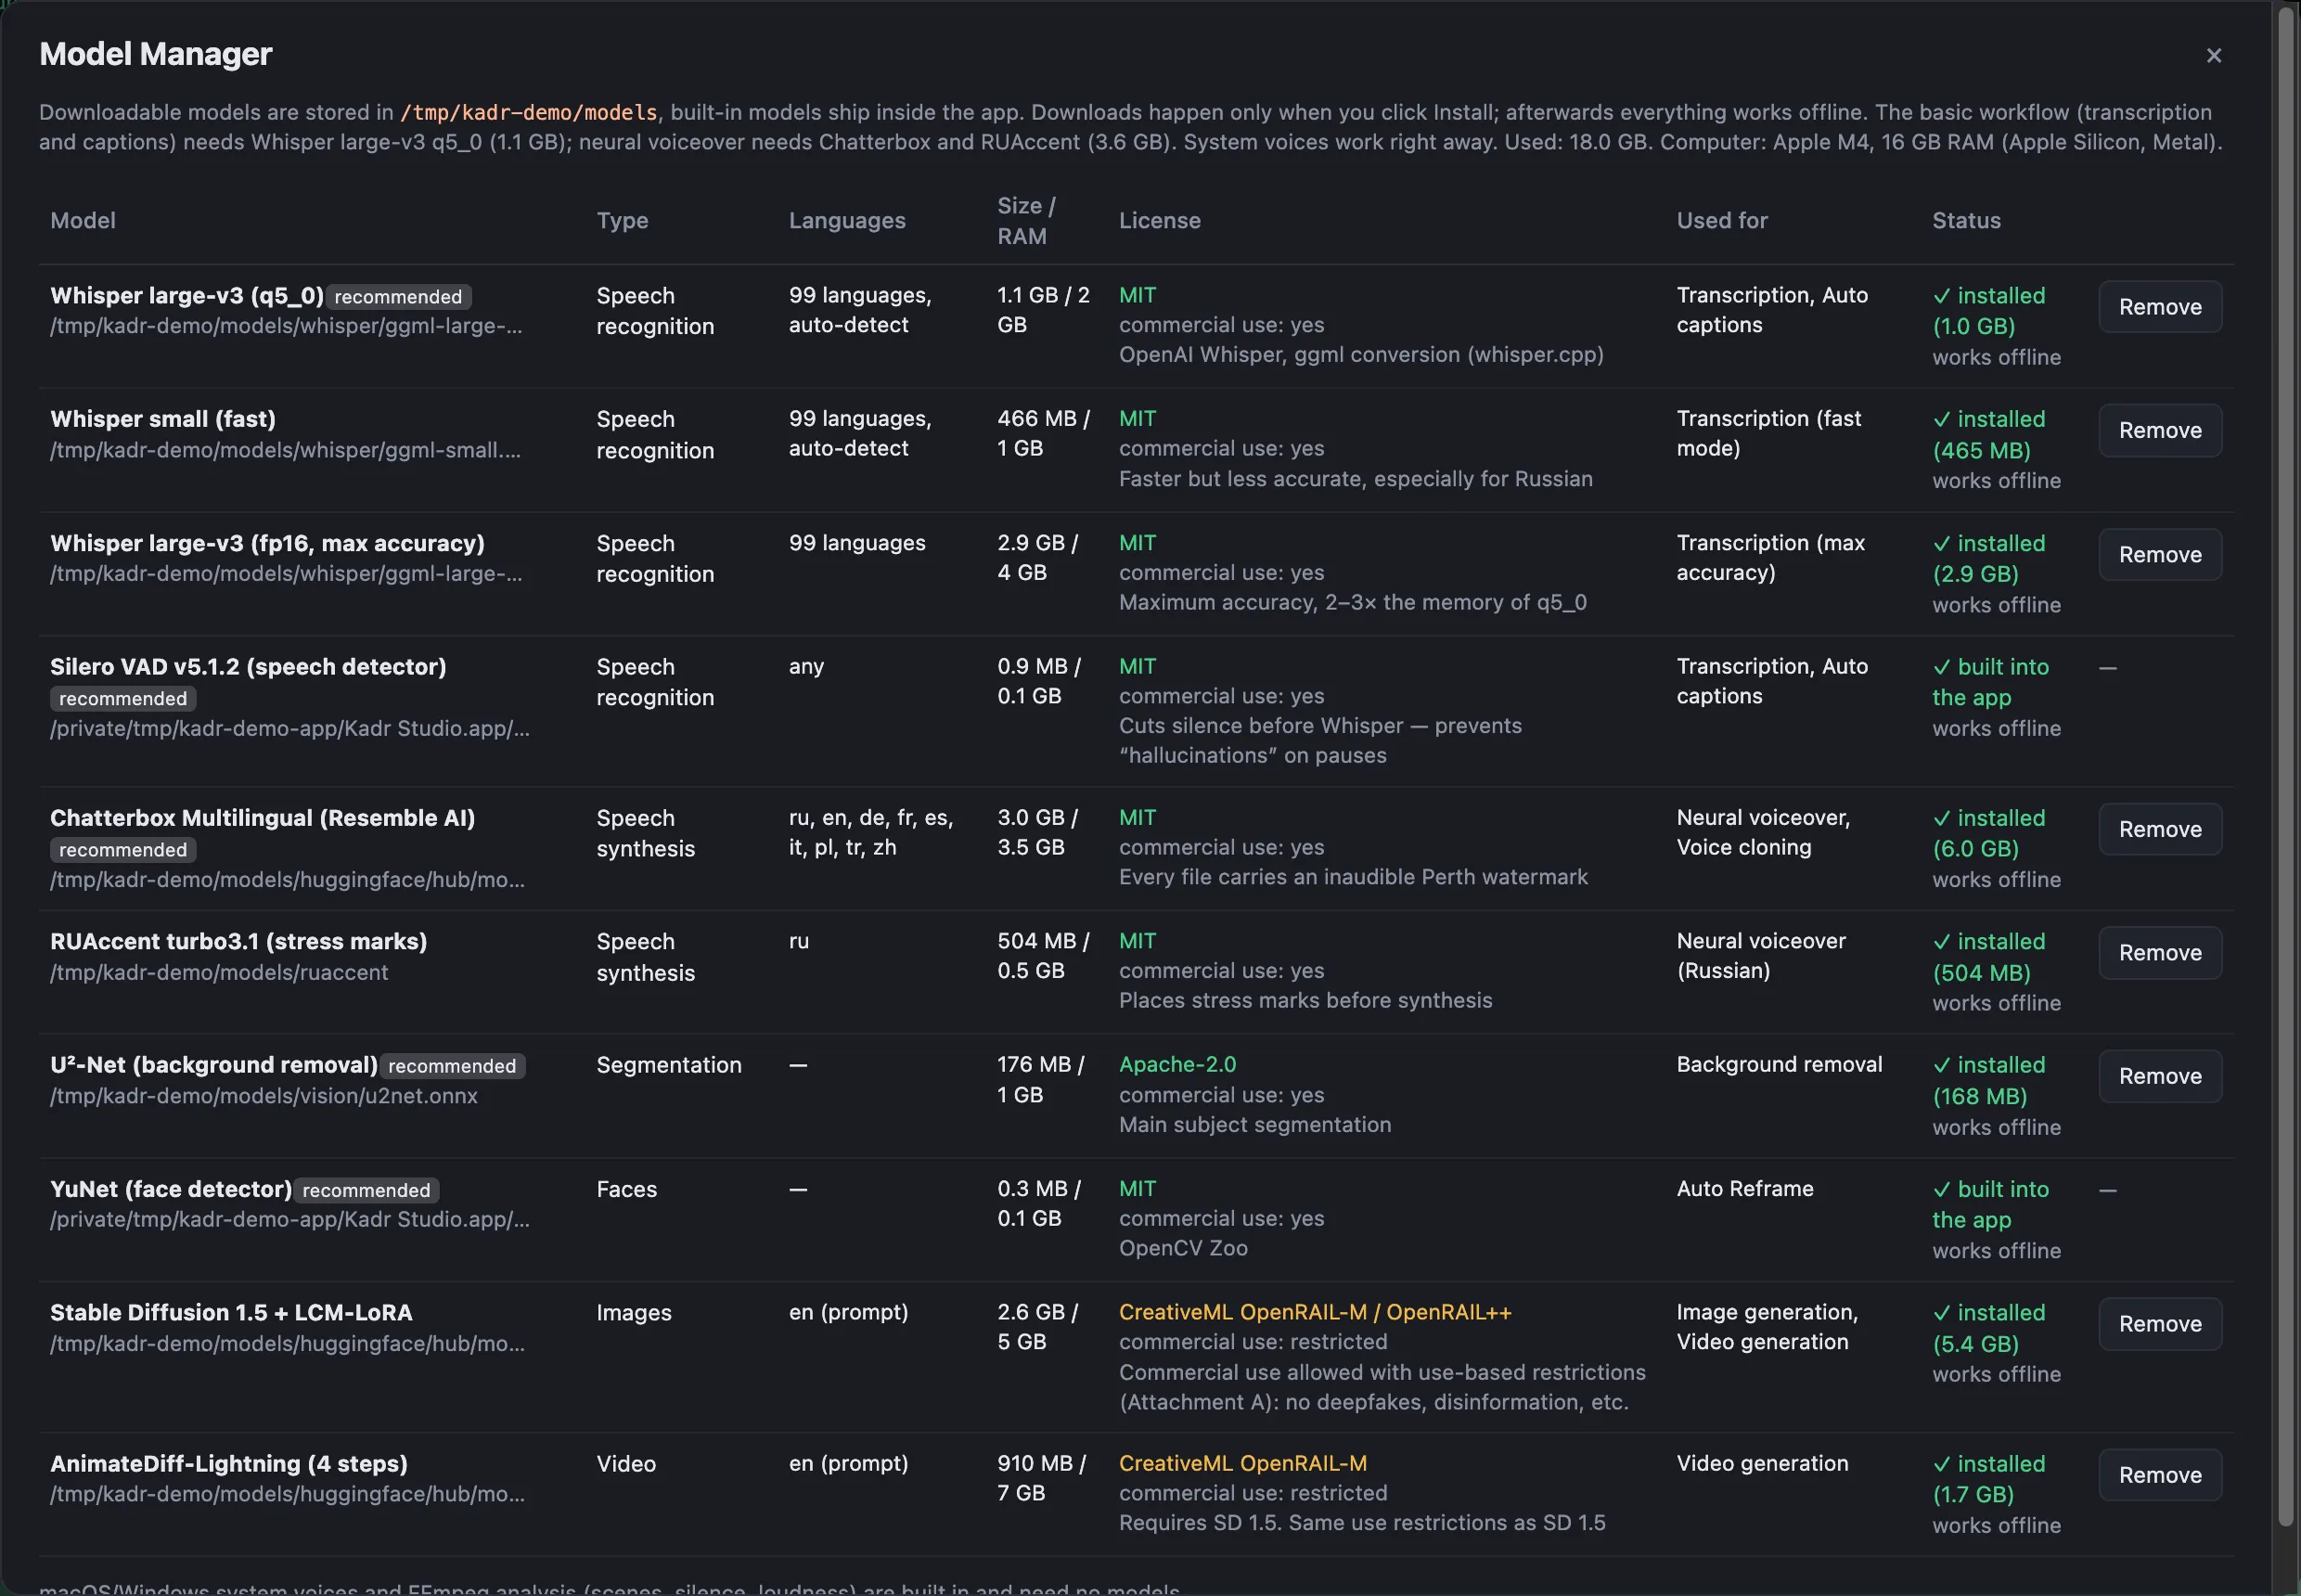Click Every file carries an inaudible Perth watermark

pos(1353,878)
